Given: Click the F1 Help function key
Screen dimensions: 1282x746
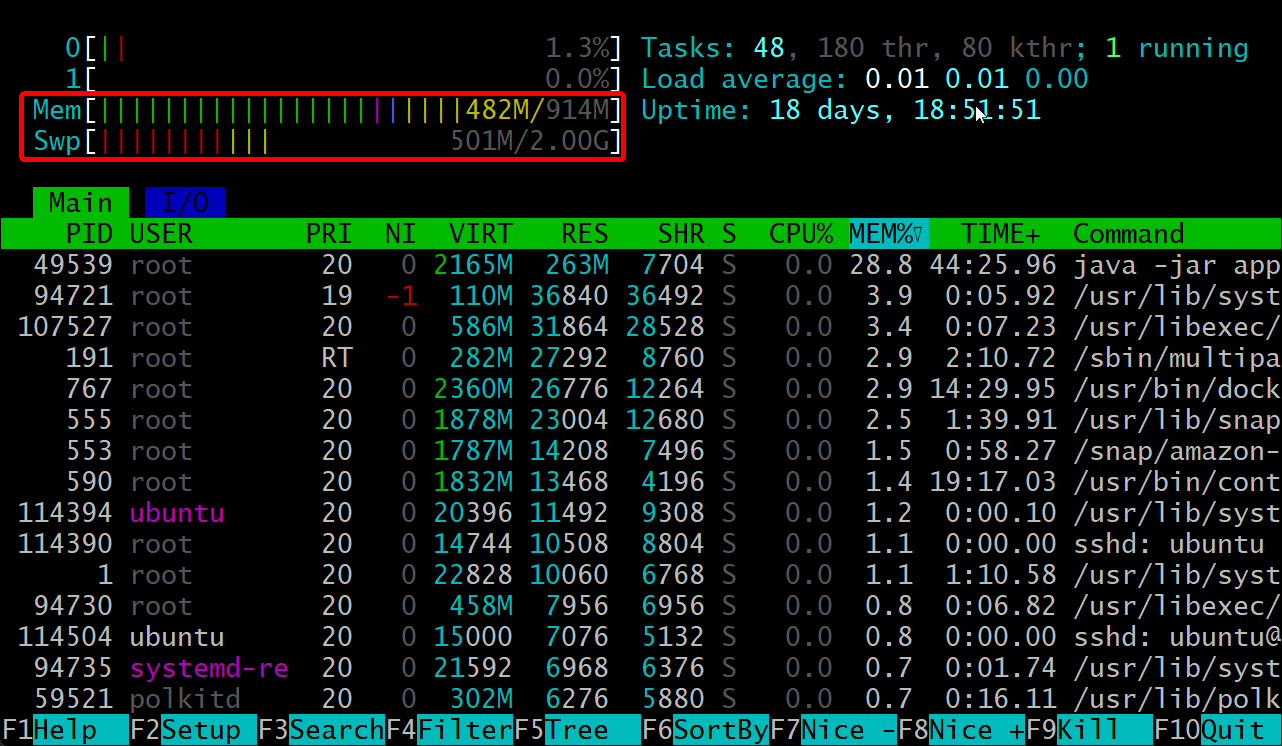Looking at the screenshot, I should click(x=64, y=730).
